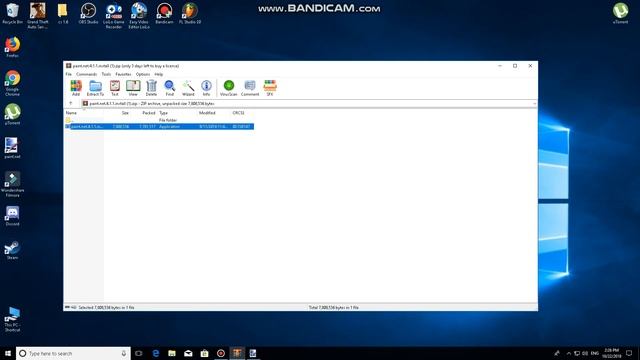
Task: Open Task View from the taskbar
Action: click(139, 353)
